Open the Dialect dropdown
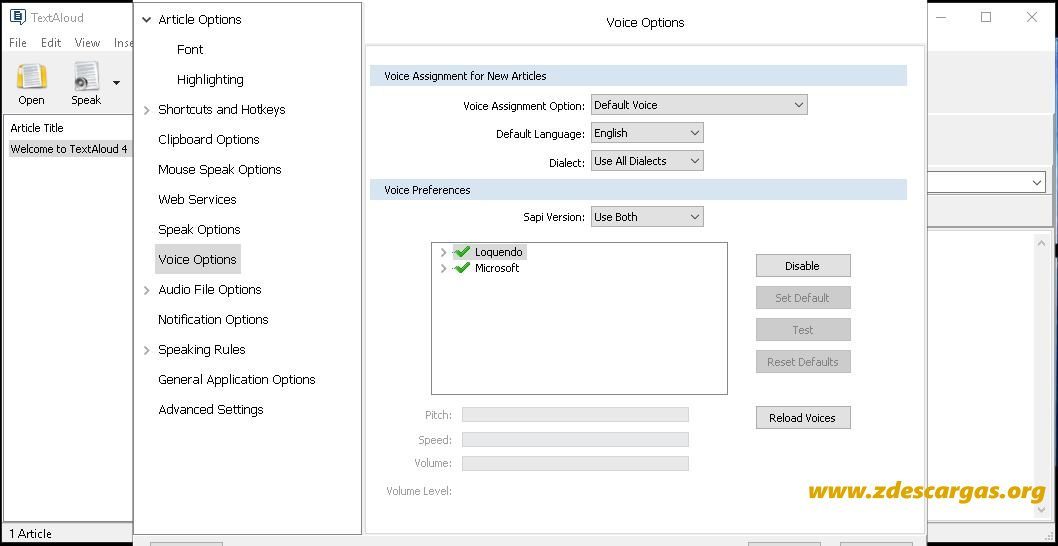 pyautogui.click(x=647, y=161)
